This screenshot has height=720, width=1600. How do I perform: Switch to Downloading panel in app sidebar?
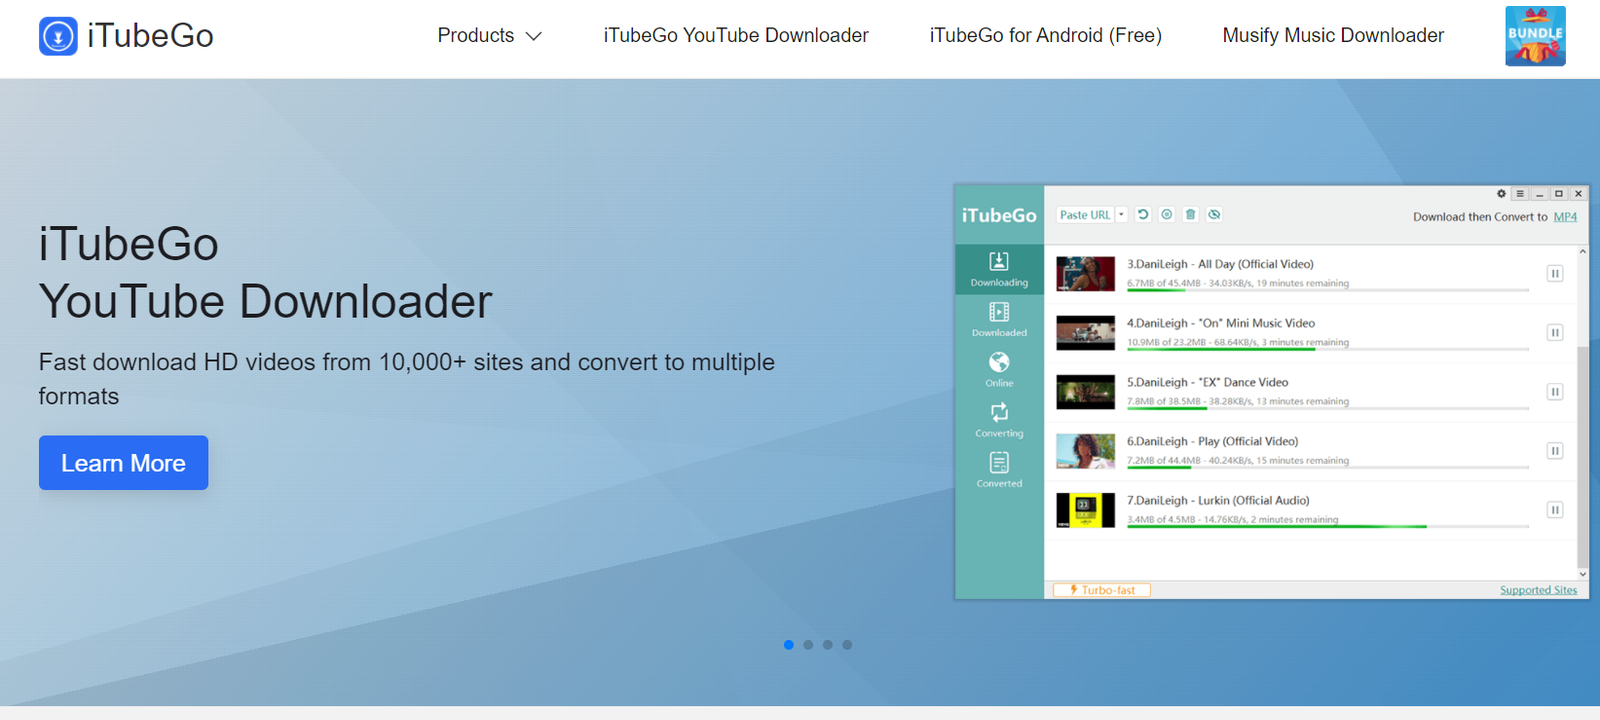click(999, 270)
